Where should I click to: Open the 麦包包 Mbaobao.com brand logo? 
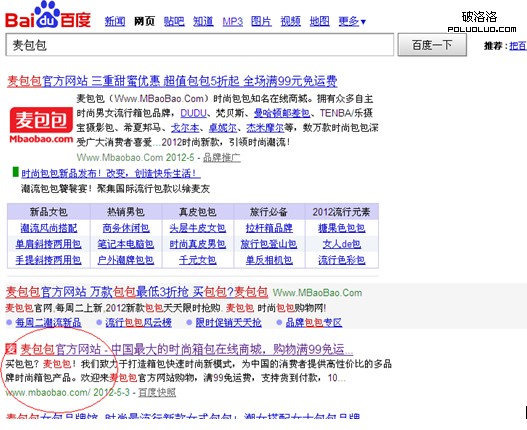click(x=41, y=125)
